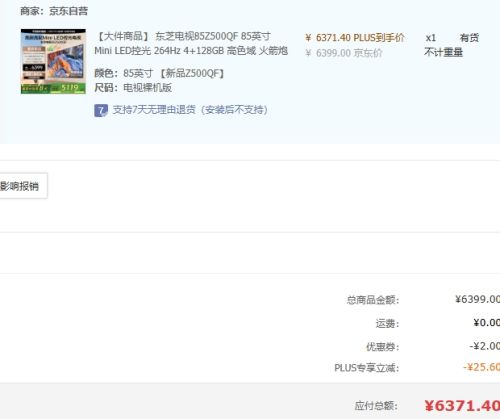
Task: Select the 6371.40 PLUS到手价 price
Action: (x=355, y=38)
